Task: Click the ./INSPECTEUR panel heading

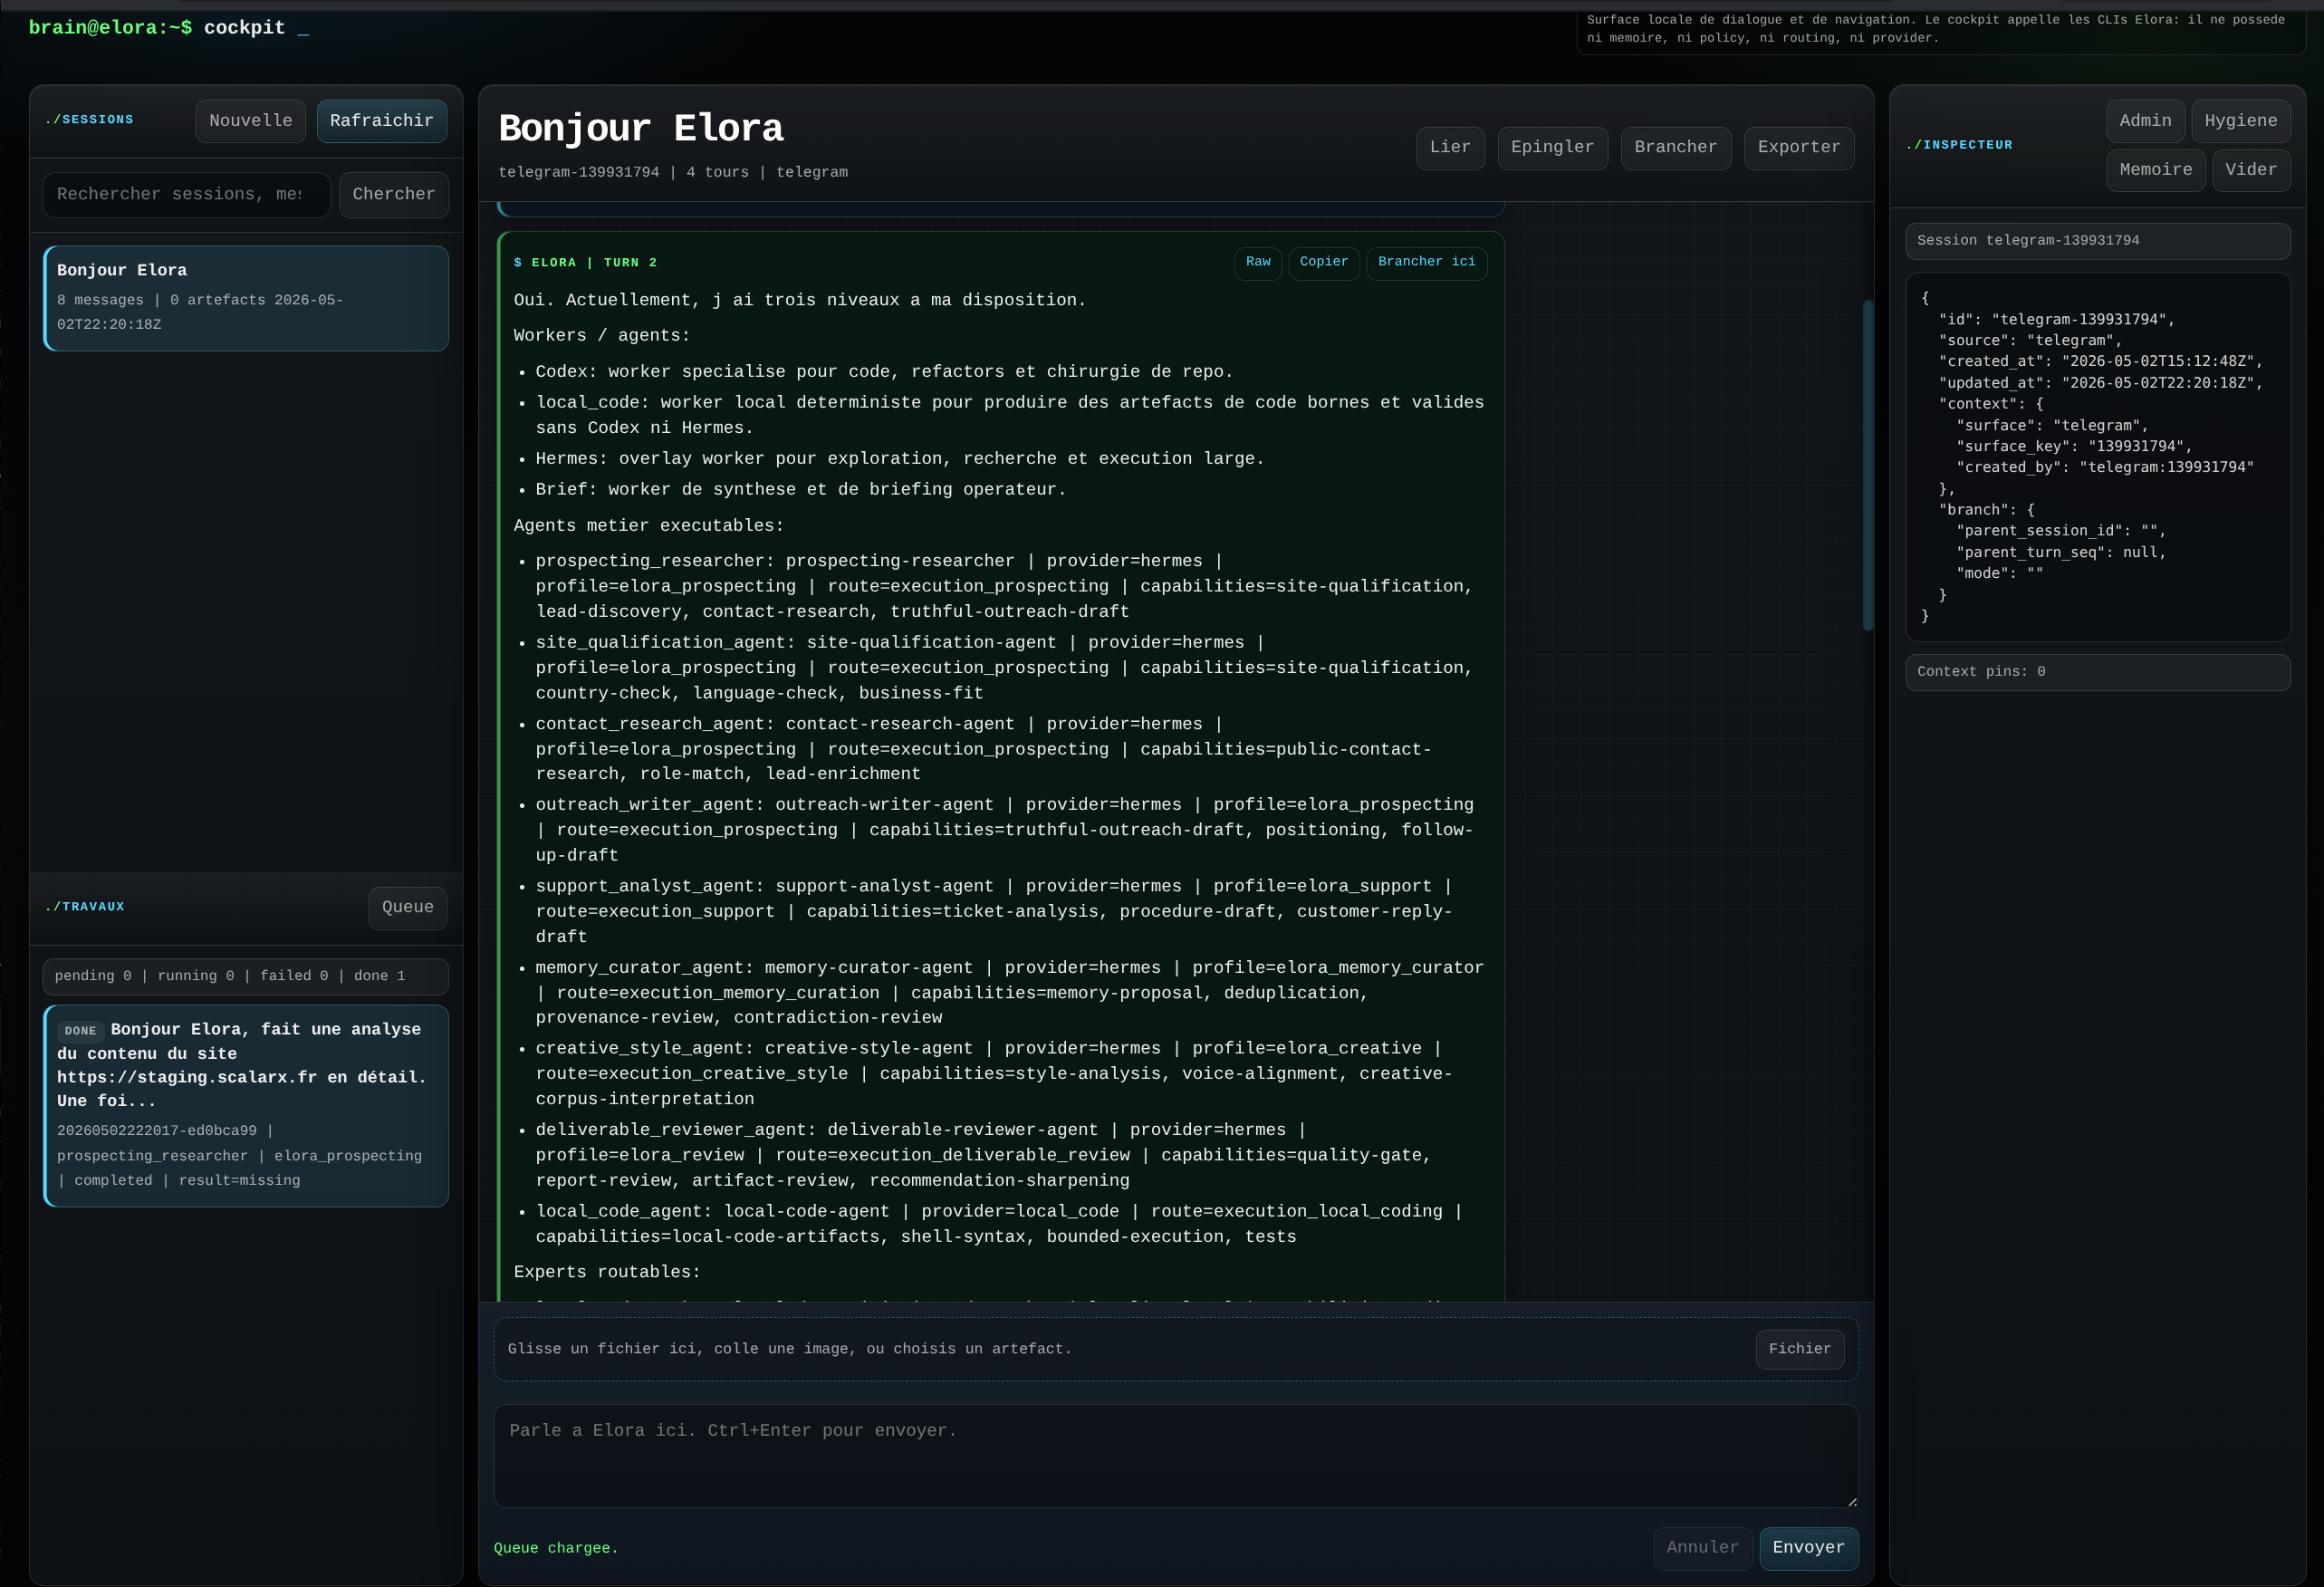Action: (x=1959, y=145)
